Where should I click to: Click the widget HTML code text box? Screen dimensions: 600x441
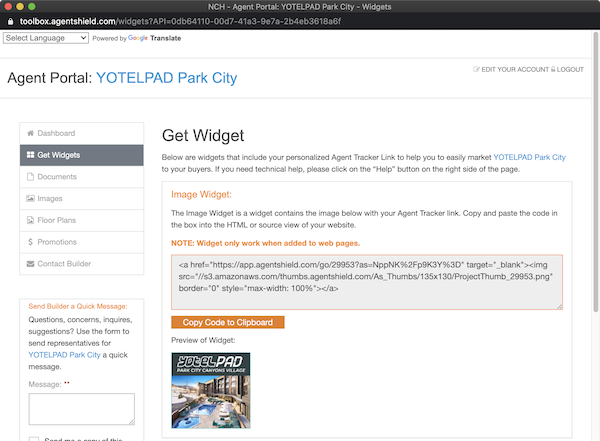[x=367, y=282]
